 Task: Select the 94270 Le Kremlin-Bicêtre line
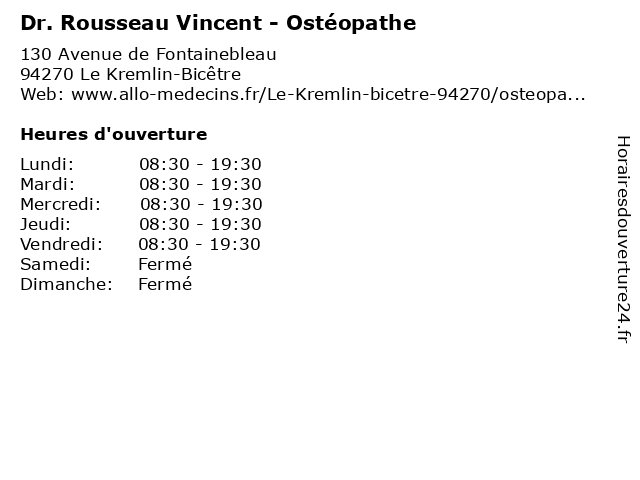pyautogui.click(x=131, y=74)
